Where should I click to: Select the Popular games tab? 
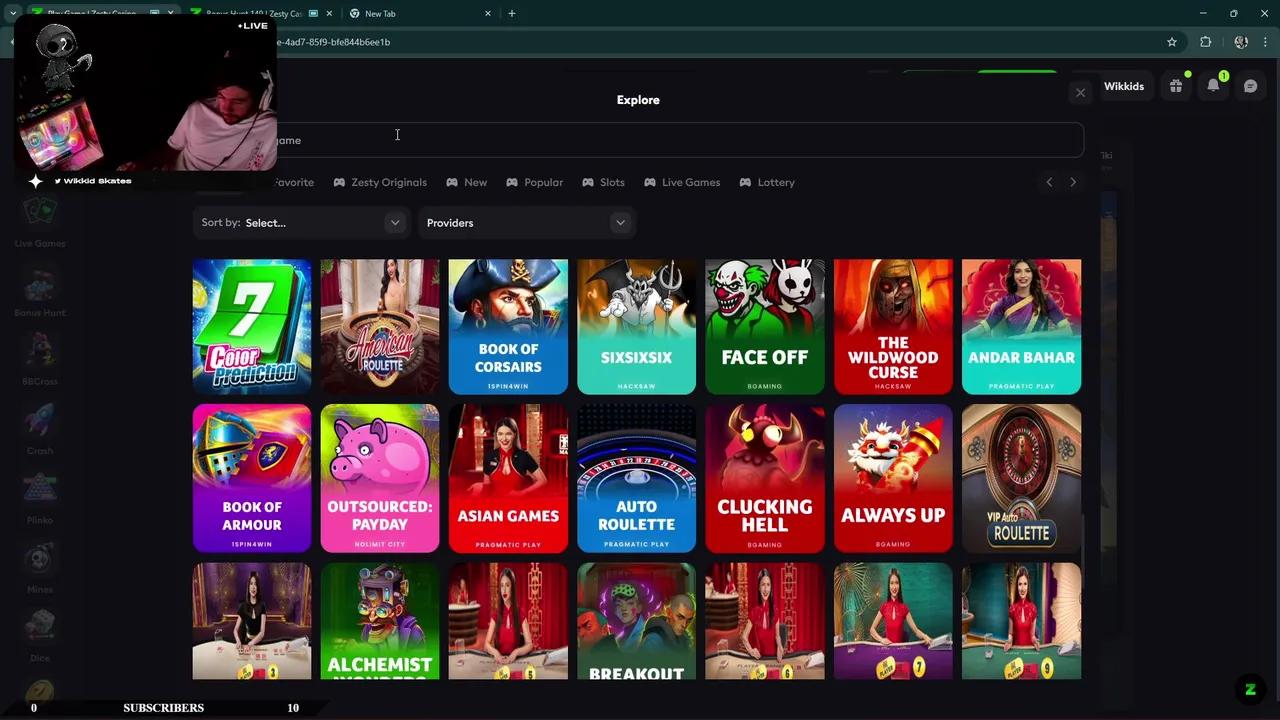coord(535,182)
